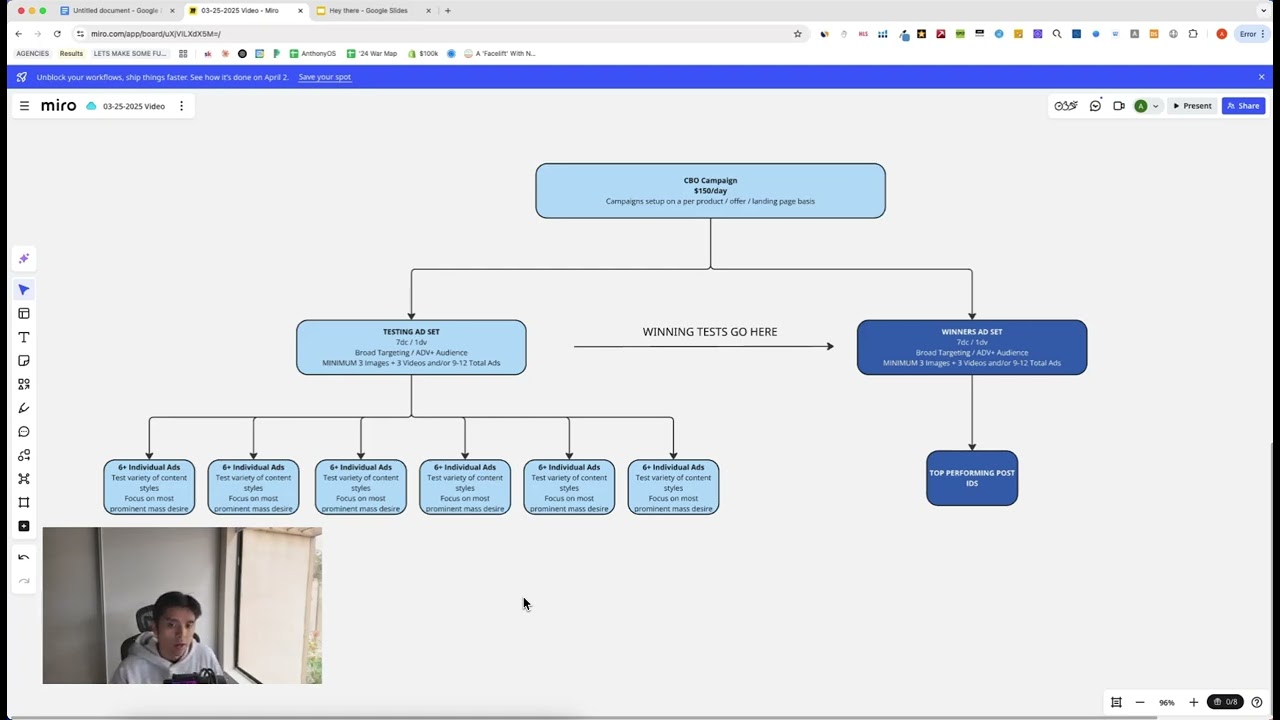Click the blue Share button

[x=1243, y=106]
